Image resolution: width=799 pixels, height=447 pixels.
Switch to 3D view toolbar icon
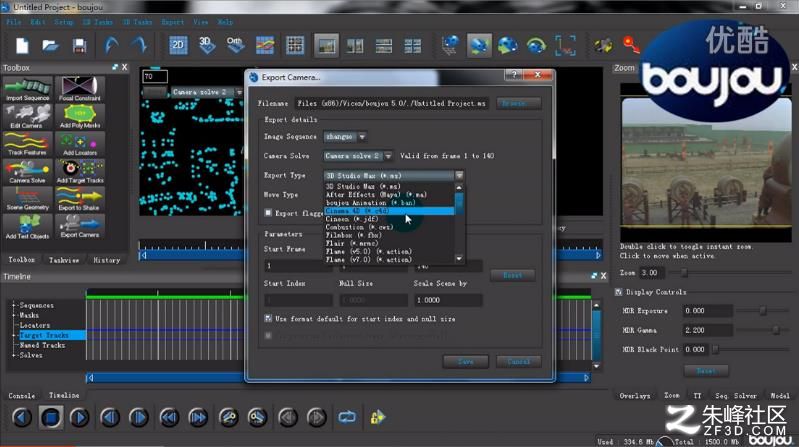pyautogui.click(x=206, y=45)
